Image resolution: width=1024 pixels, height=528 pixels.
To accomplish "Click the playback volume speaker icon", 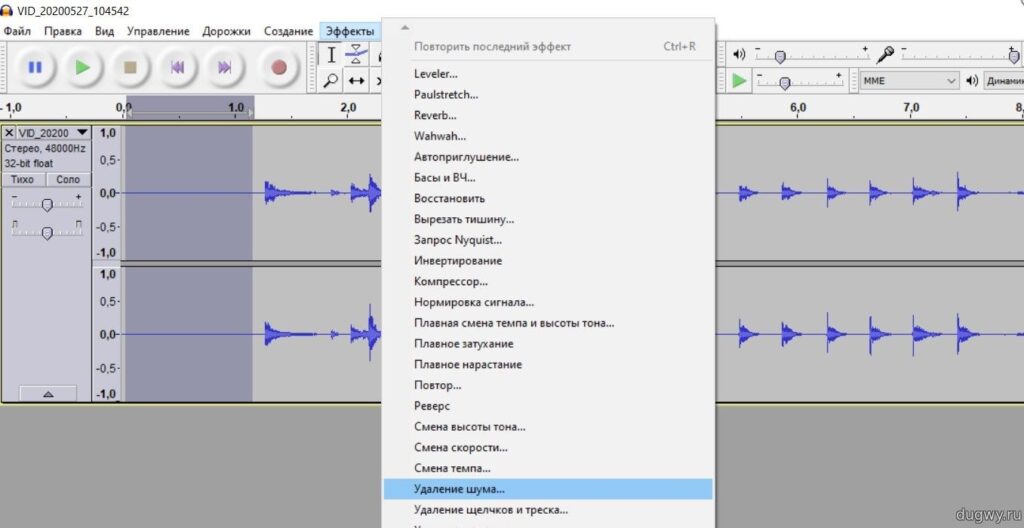I will (x=739, y=55).
